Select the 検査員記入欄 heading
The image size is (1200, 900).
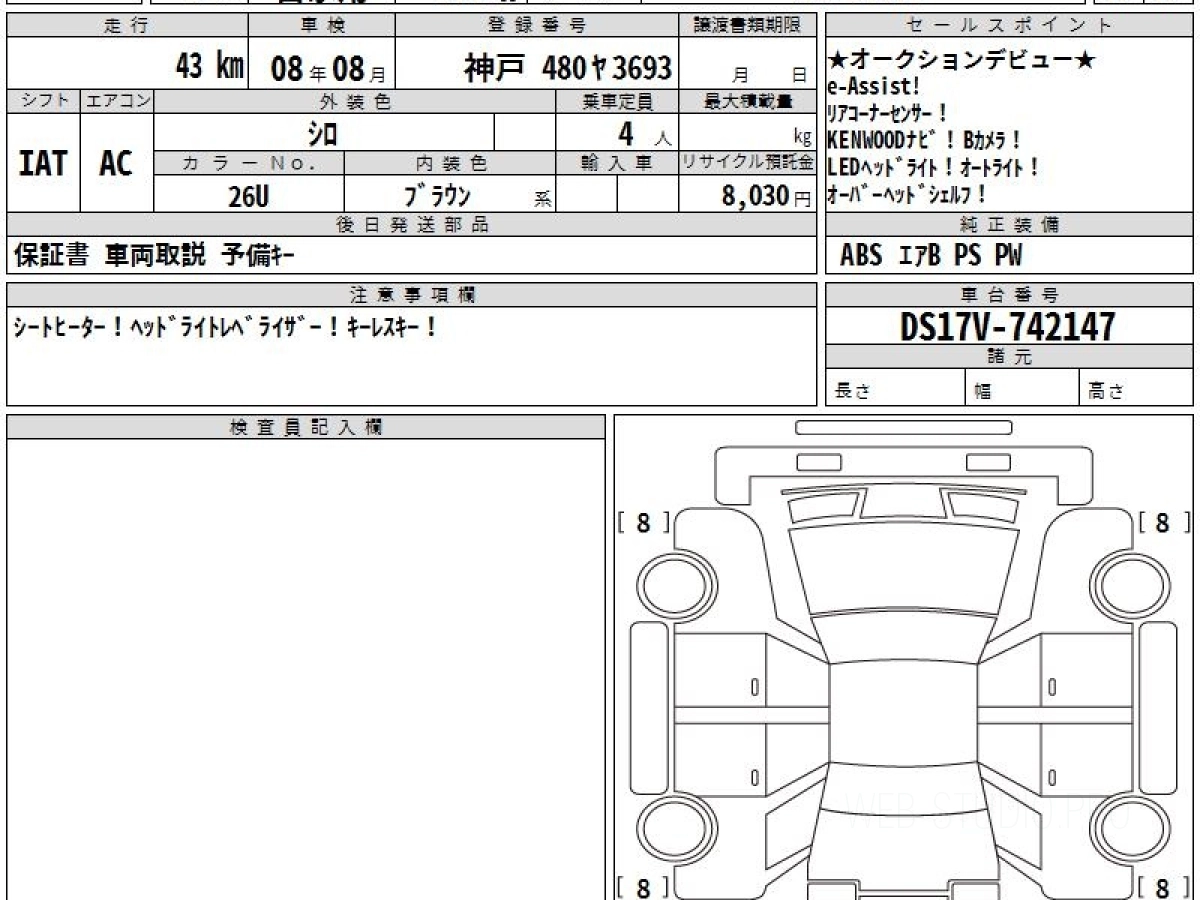click(306, 427)
